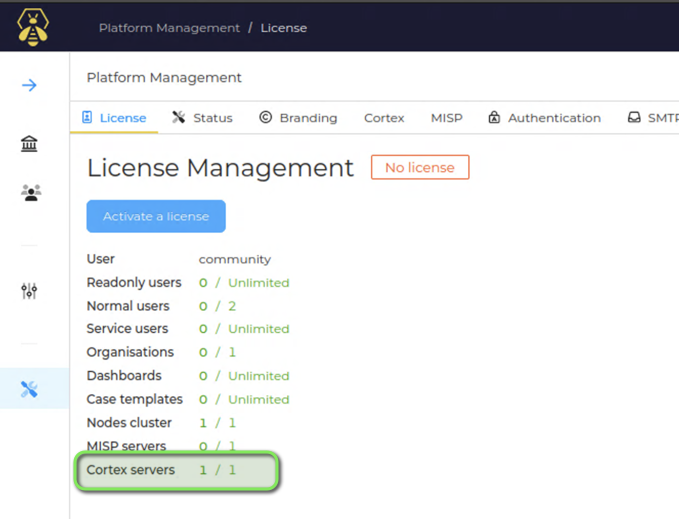Switch to the License tab
679x519 pixels.
114,118
